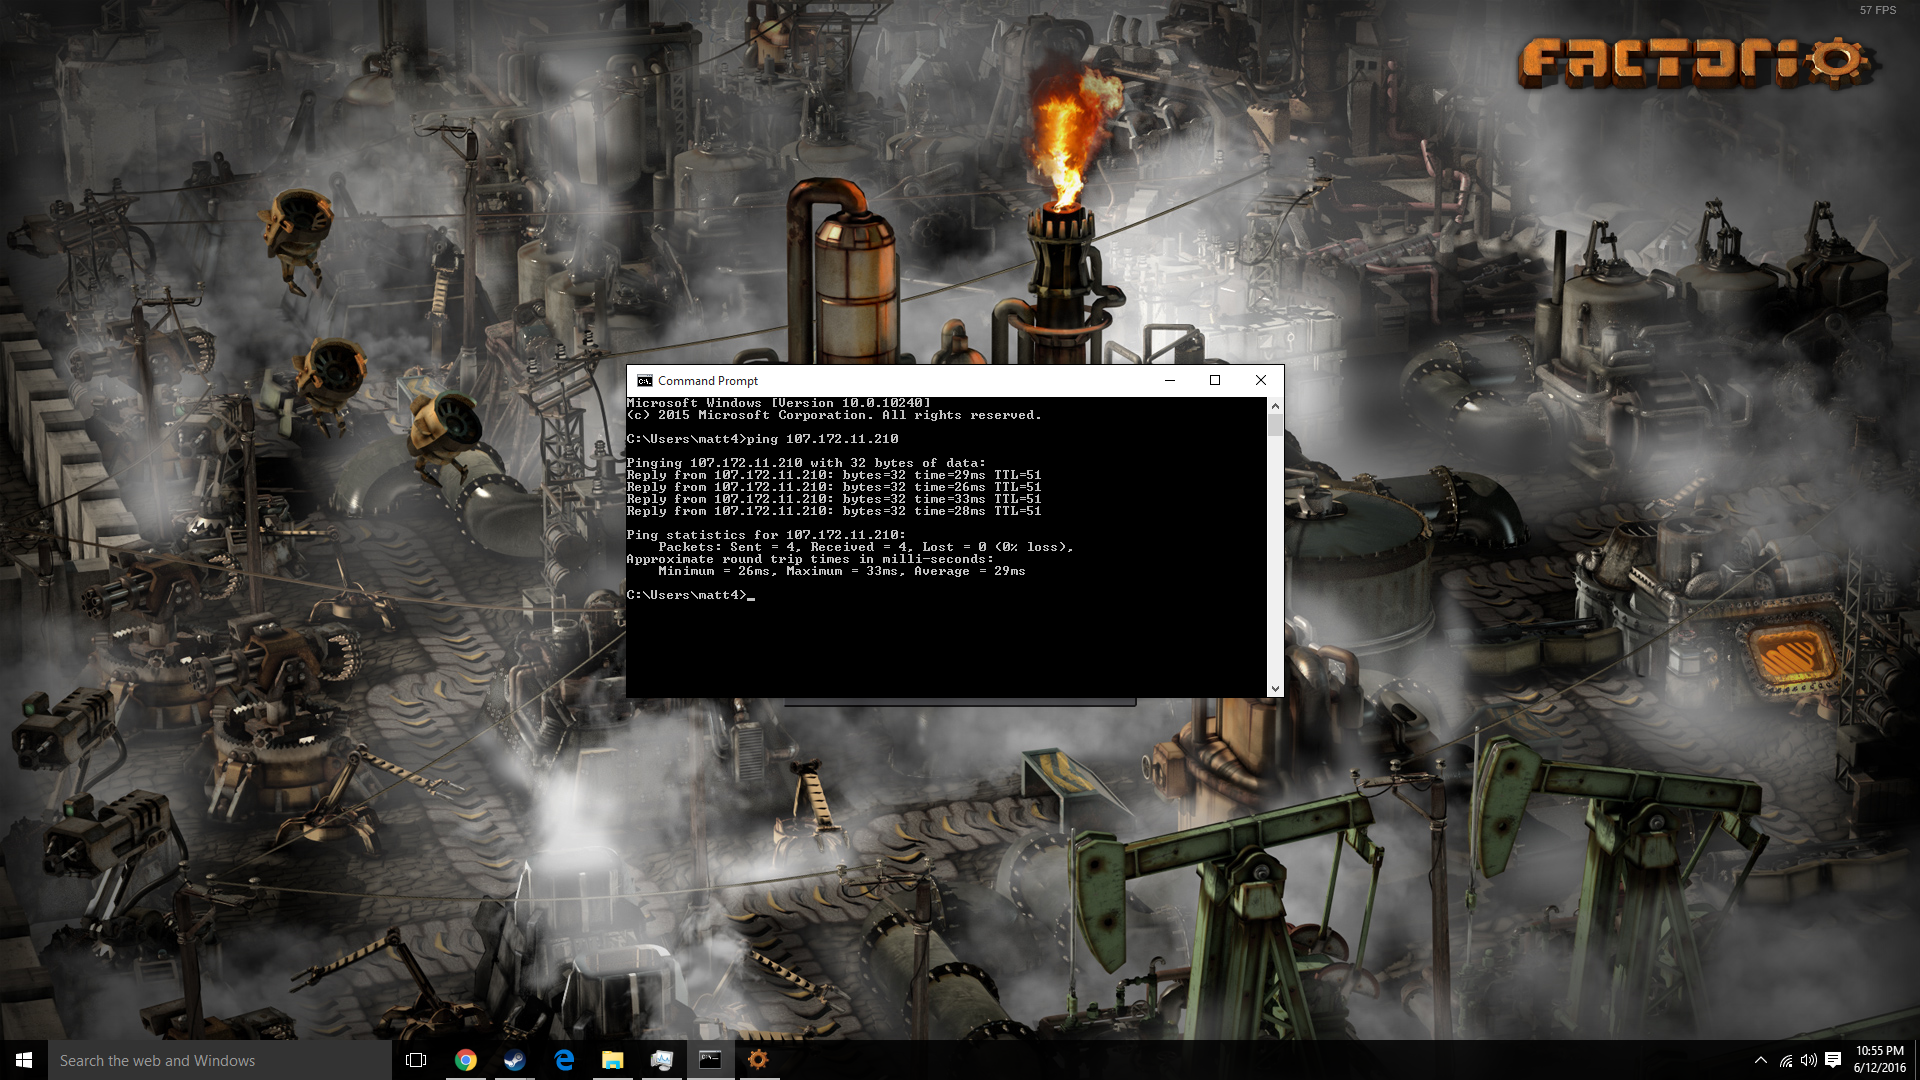Close the Command Prompt window
This screenshot has height=1080, width=1920.
click(x=1261, y=381)
